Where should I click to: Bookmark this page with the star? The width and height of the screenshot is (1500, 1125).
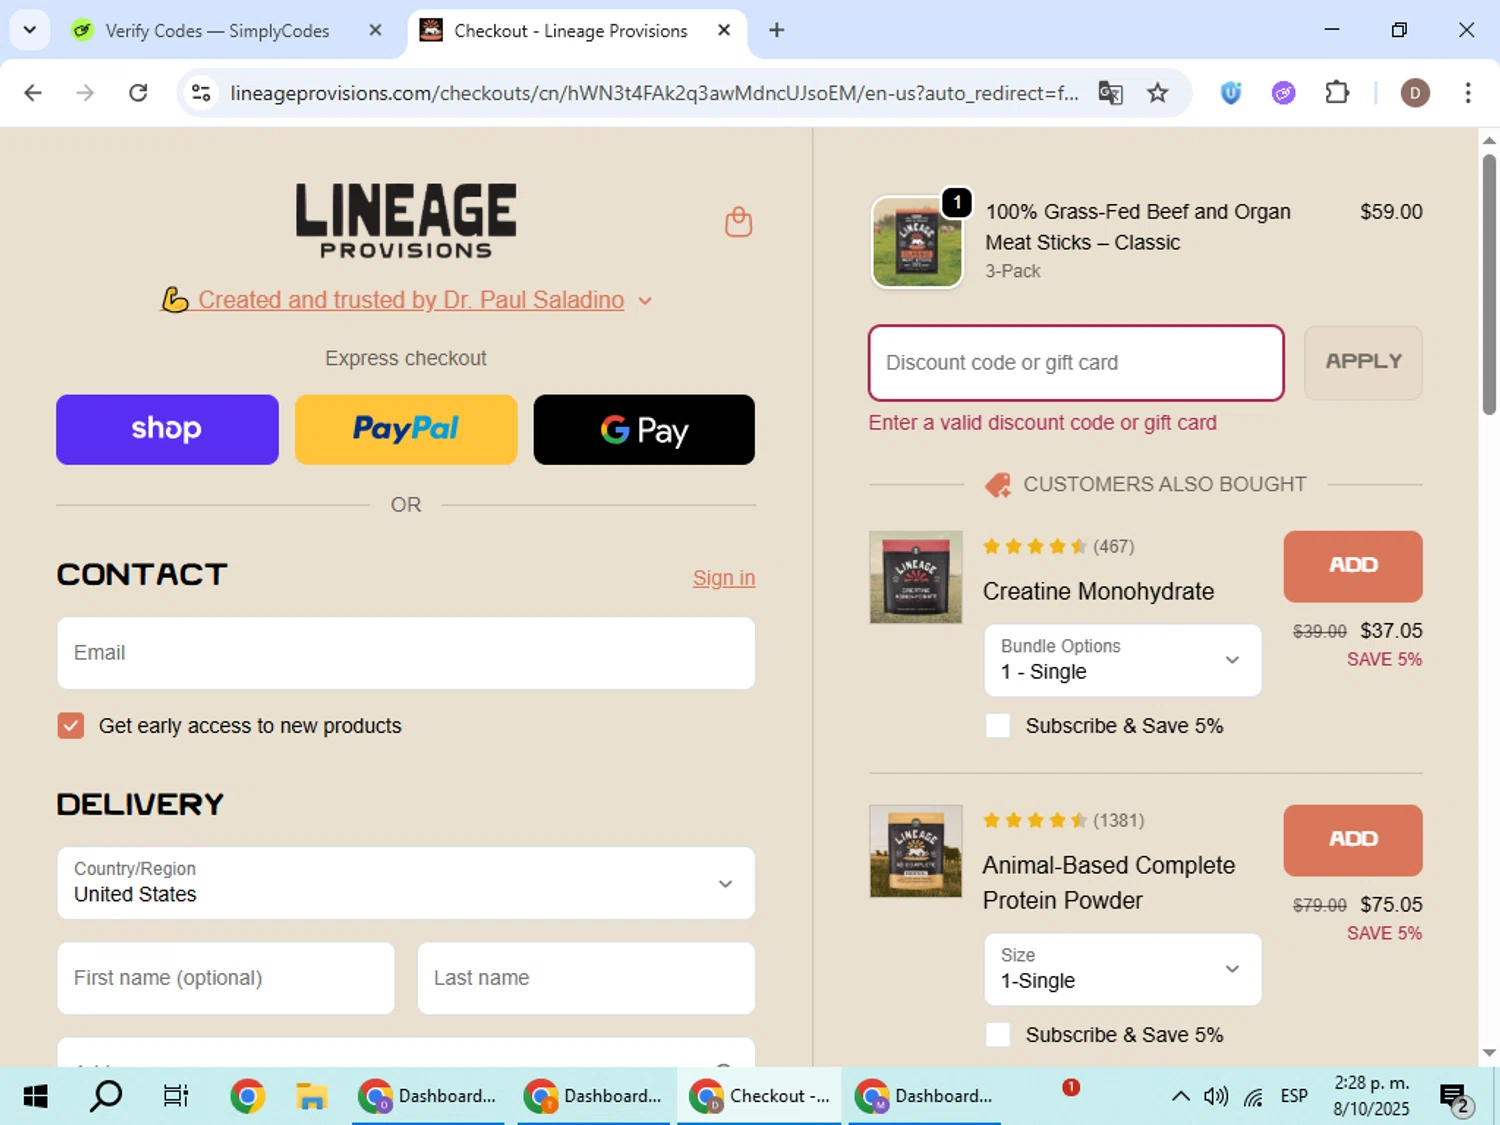click(x=1157, y=93)
